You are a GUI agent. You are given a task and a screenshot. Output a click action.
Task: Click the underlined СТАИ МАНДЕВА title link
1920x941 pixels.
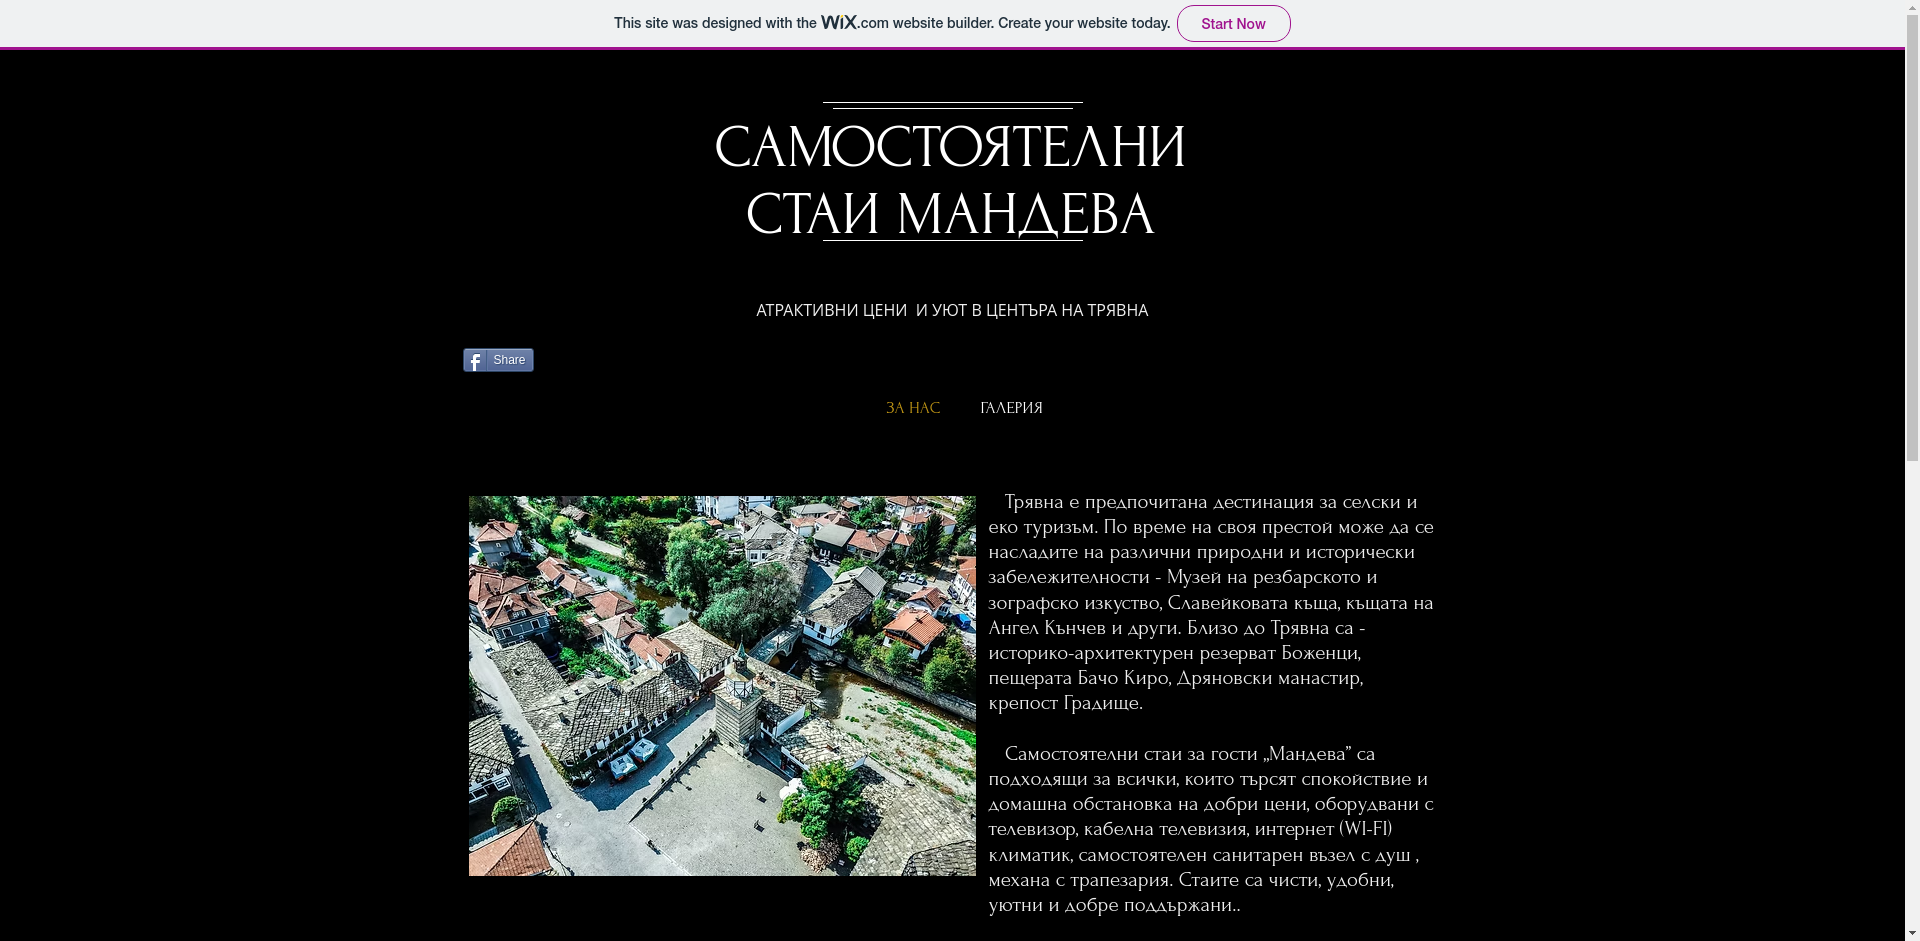(x=950, y=213)
